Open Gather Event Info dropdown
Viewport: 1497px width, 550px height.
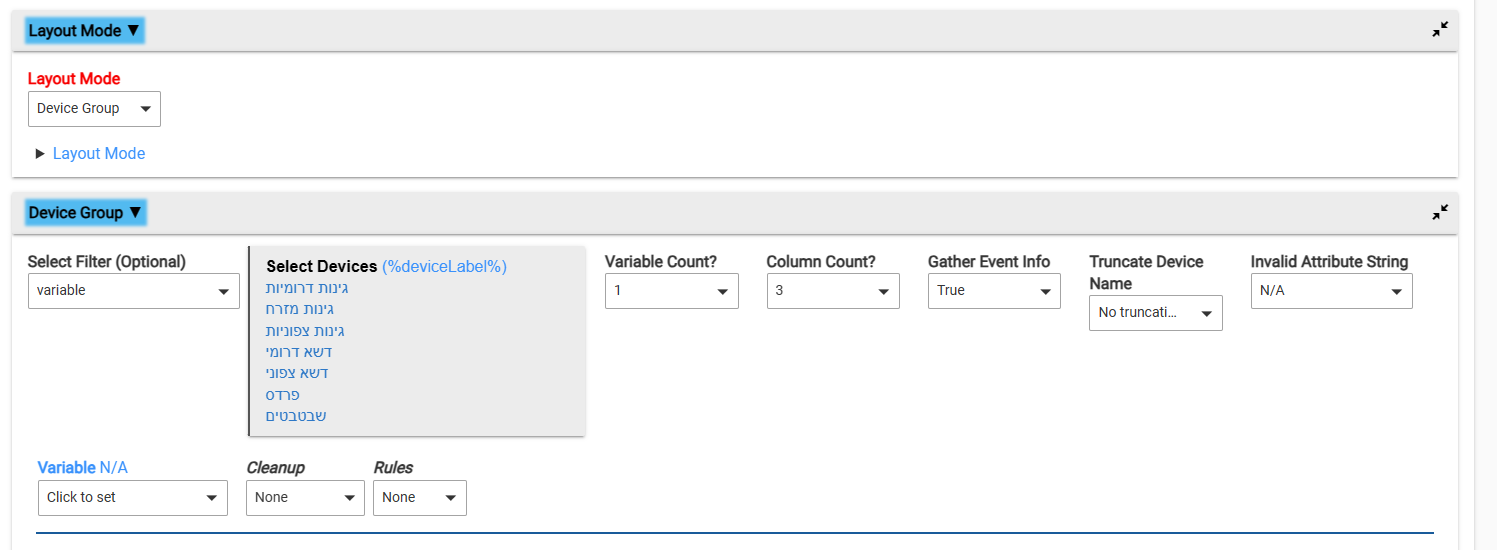[x=994, y=290]
